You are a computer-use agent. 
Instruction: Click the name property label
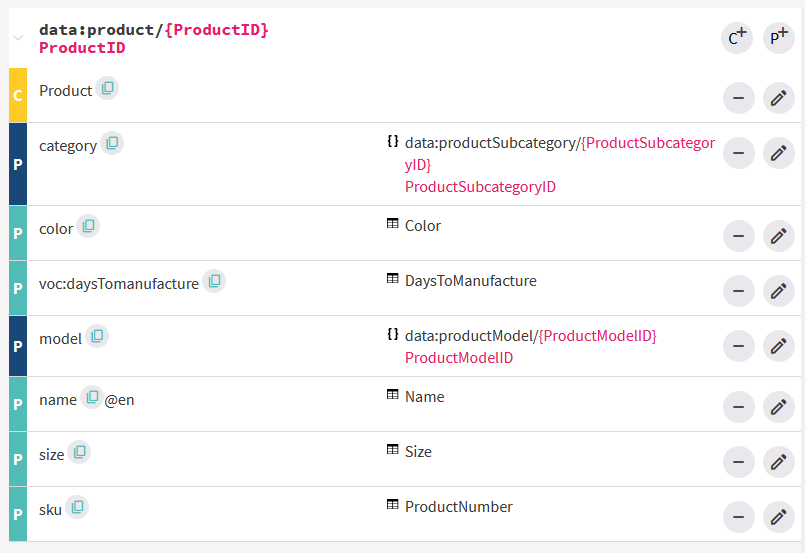(x=58, y=400)
